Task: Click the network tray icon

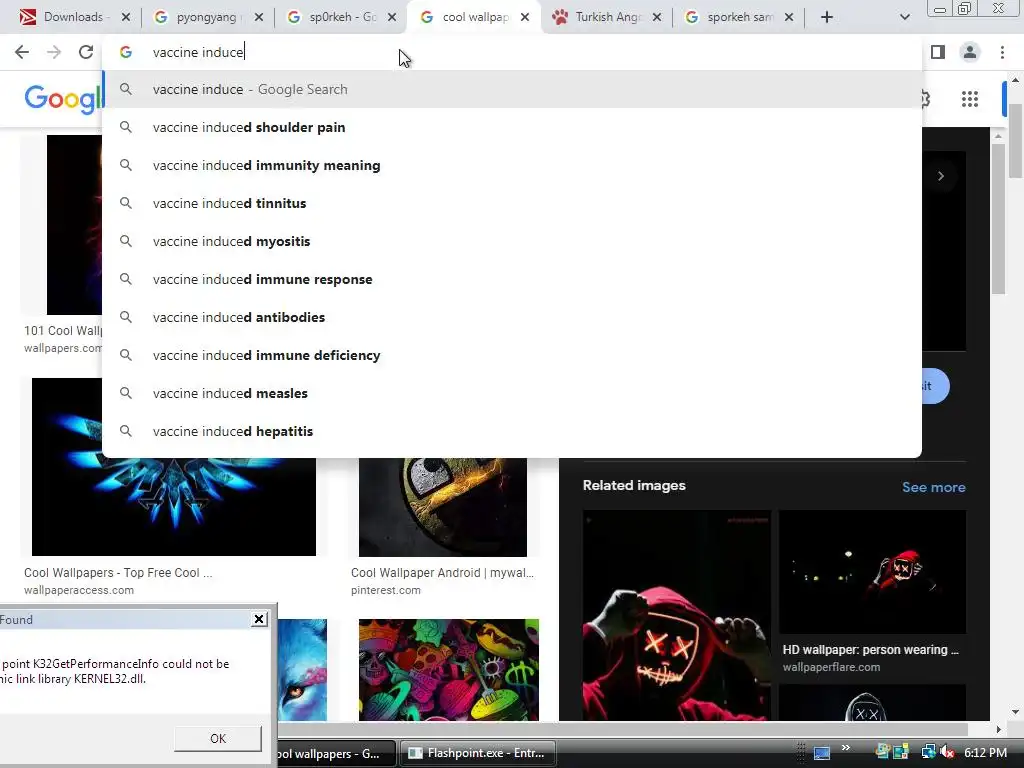Action: click(928, 753)
